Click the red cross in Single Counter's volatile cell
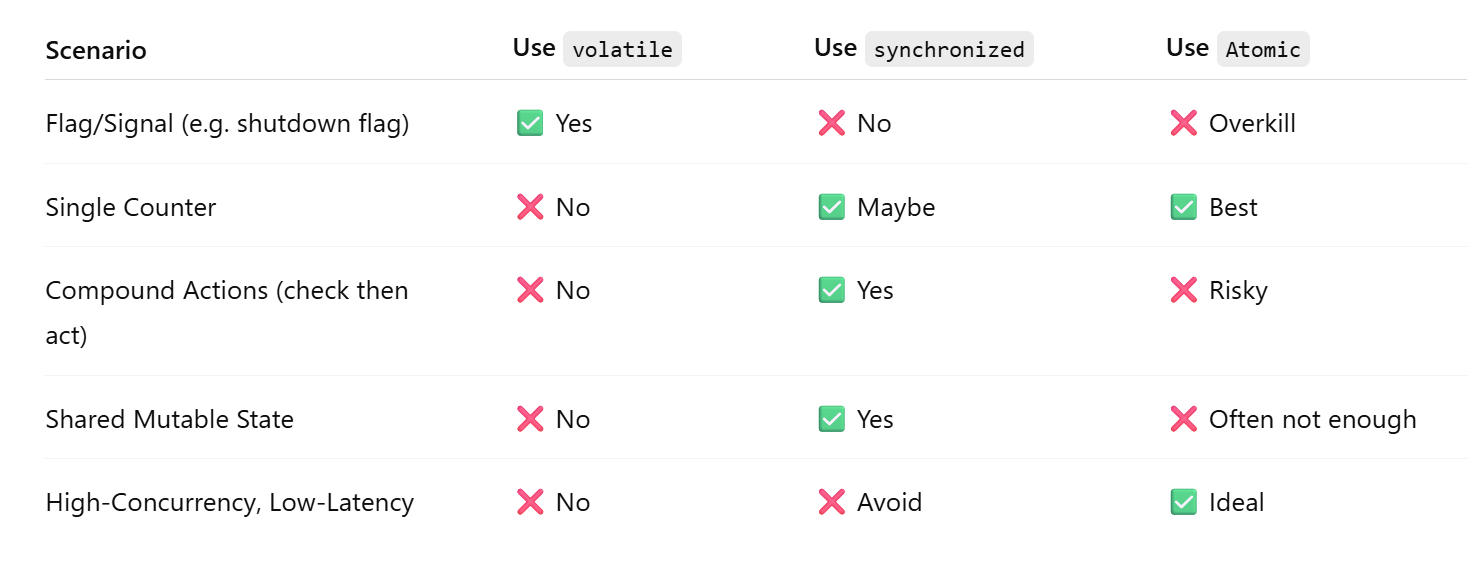Image resolution: width=1467 pixels, height=571 pixels. [x=530, y=207]
